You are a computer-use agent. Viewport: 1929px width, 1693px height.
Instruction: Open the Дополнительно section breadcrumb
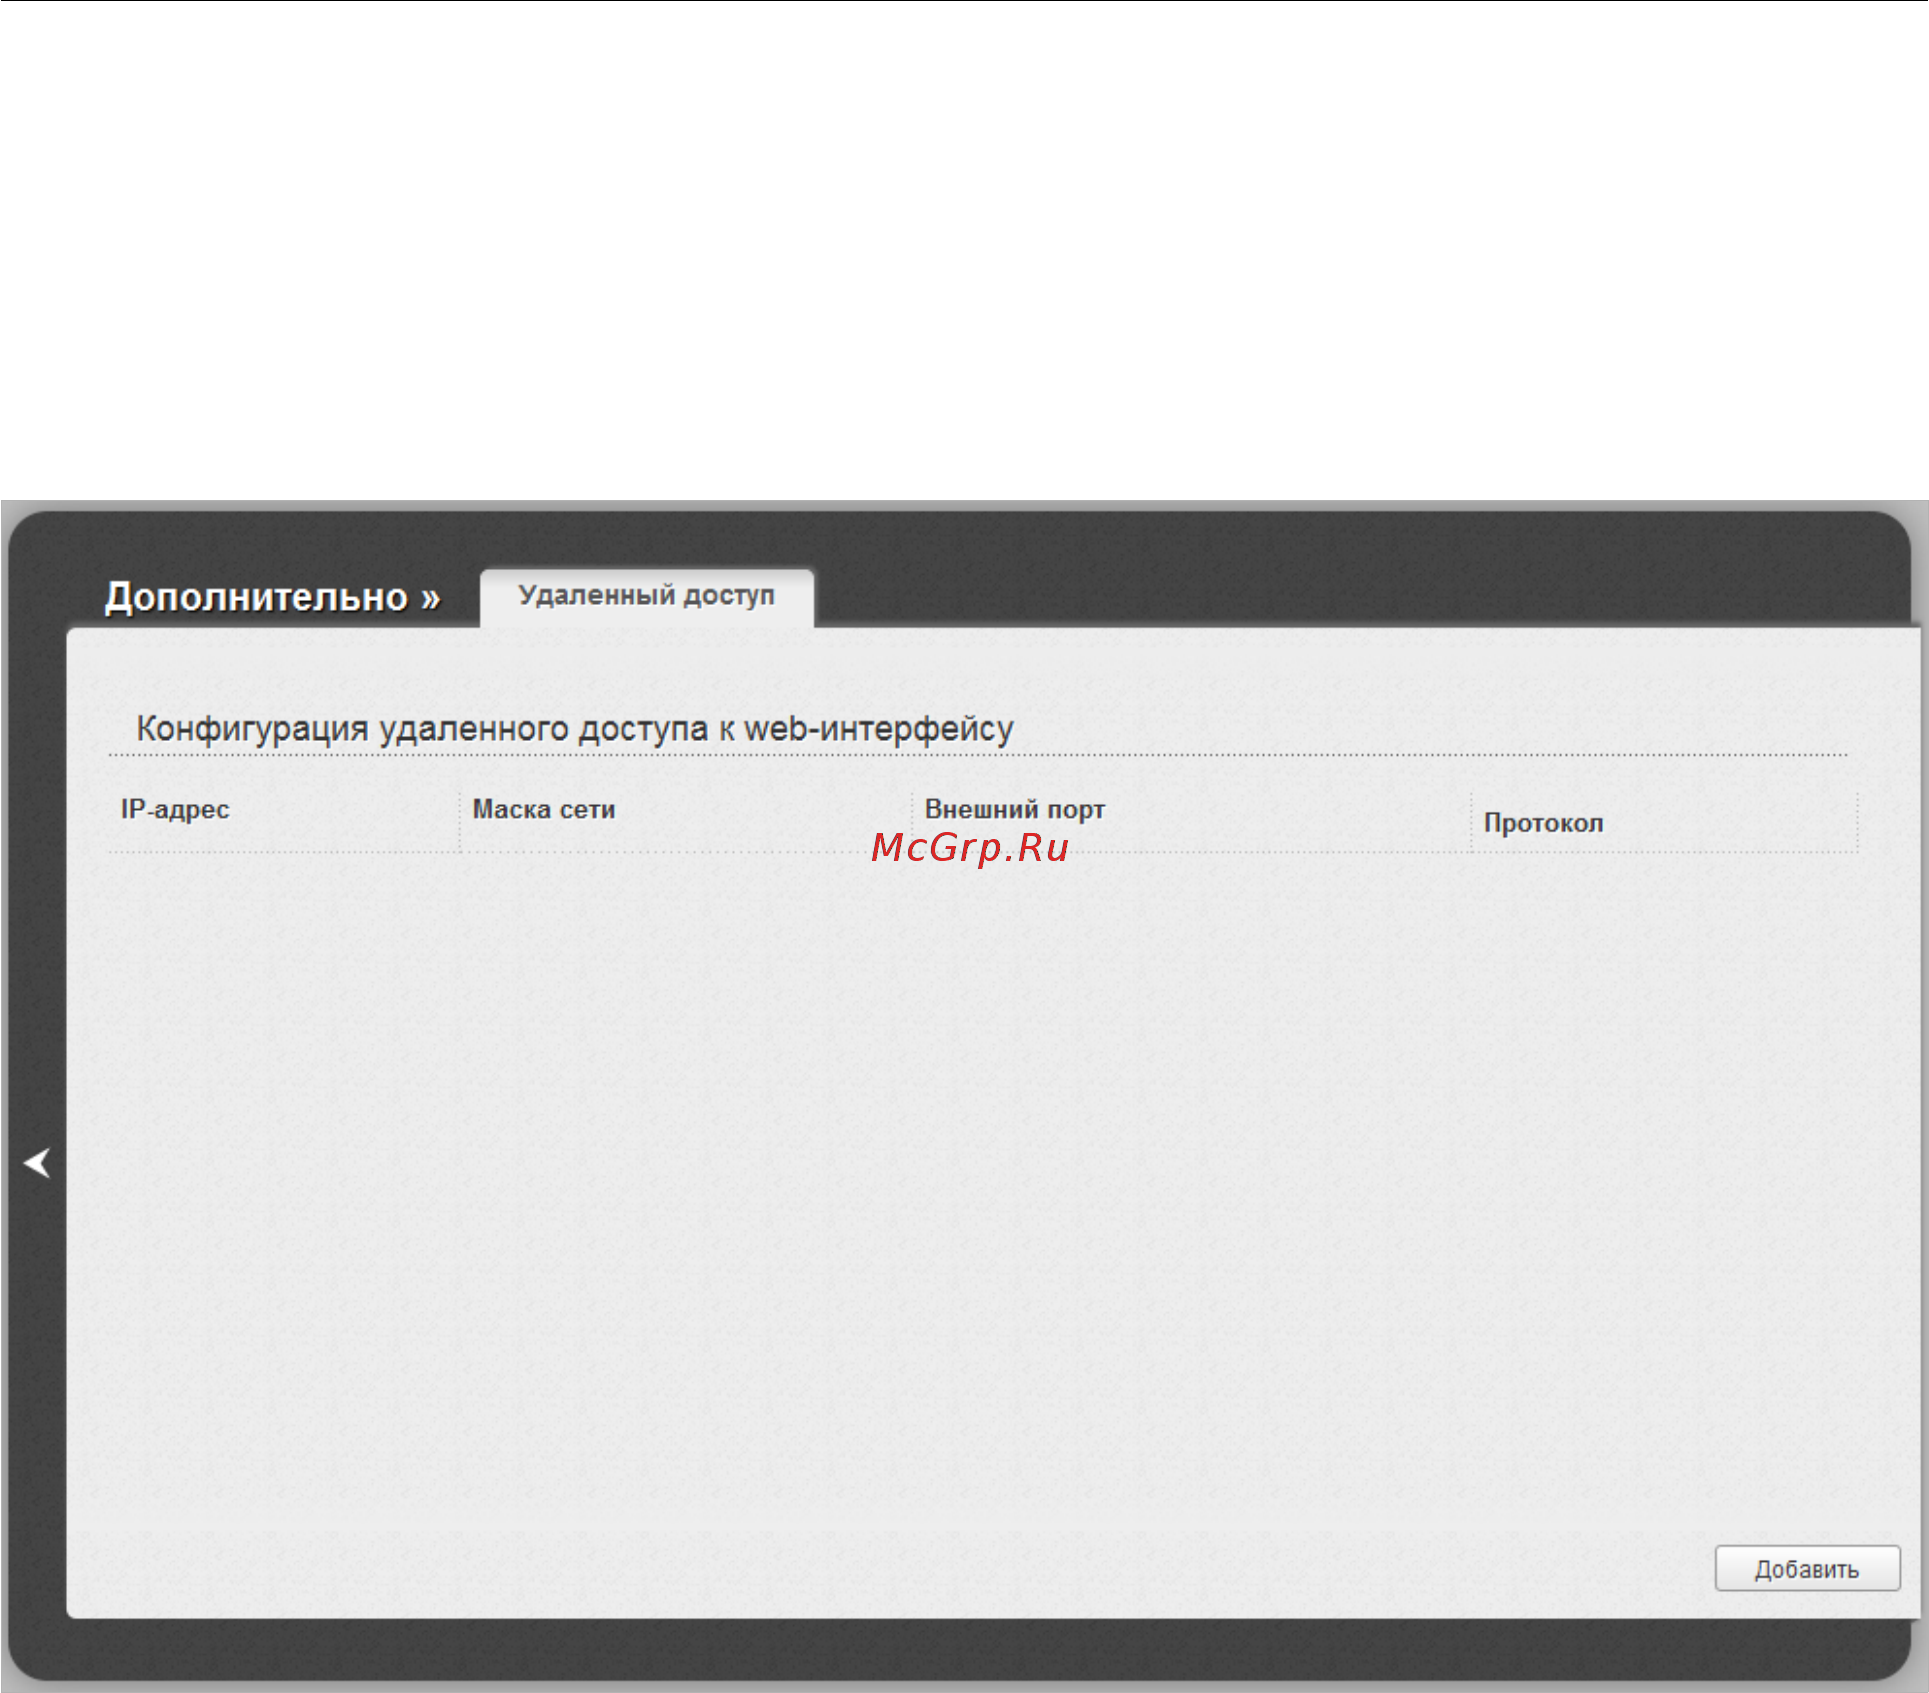tap(257, 597)
